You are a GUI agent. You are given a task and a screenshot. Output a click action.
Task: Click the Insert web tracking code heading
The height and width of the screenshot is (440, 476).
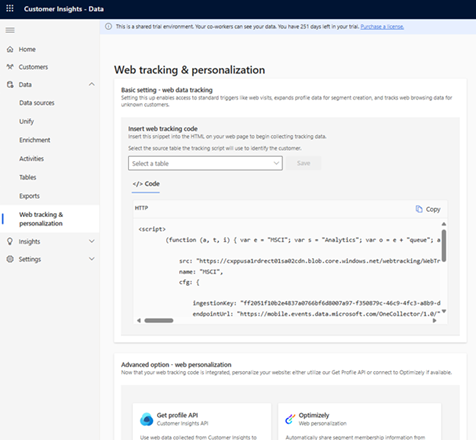(x=163, y=129)
